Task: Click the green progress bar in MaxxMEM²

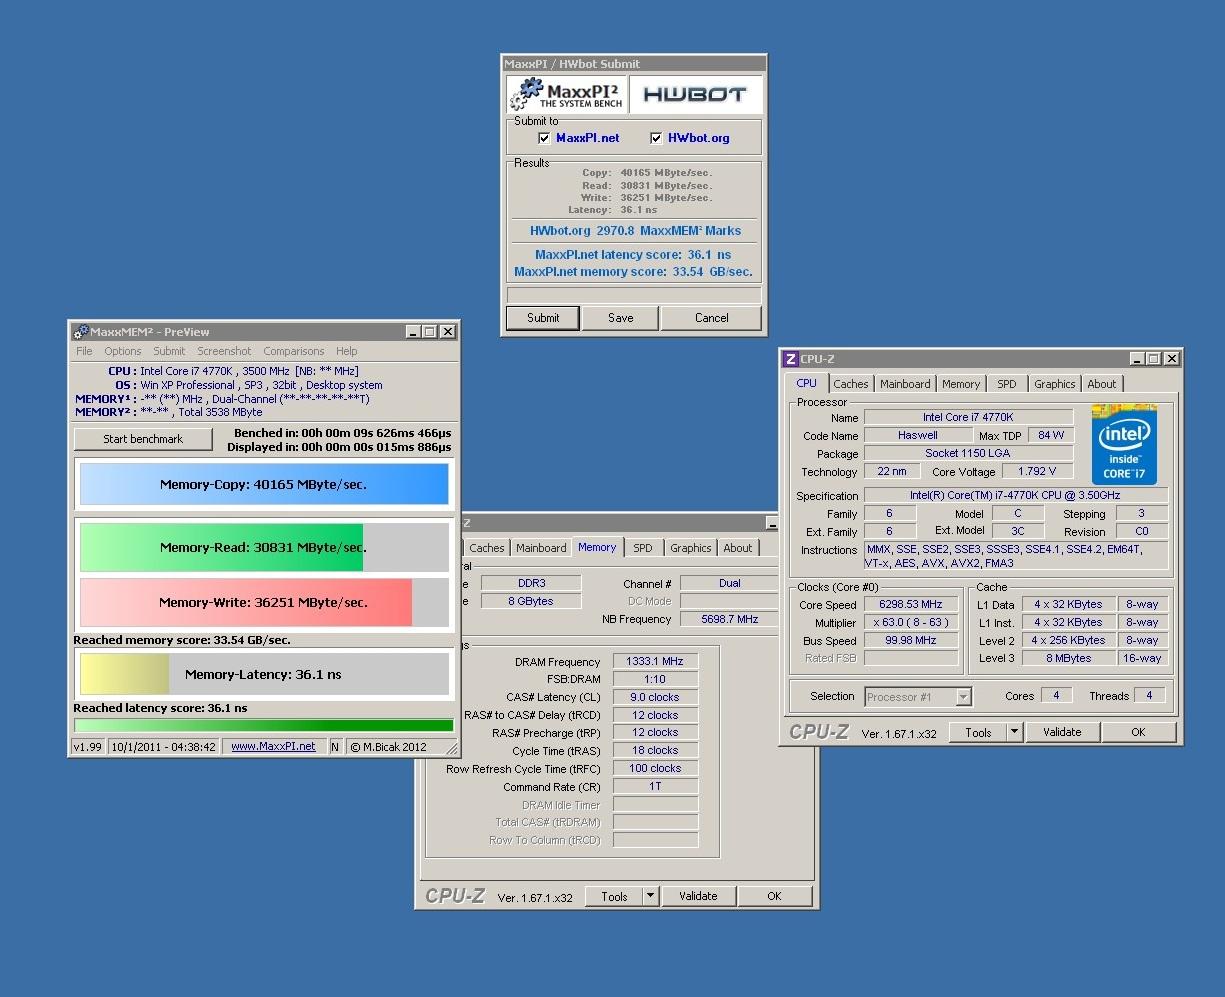Action: (264, 725)
